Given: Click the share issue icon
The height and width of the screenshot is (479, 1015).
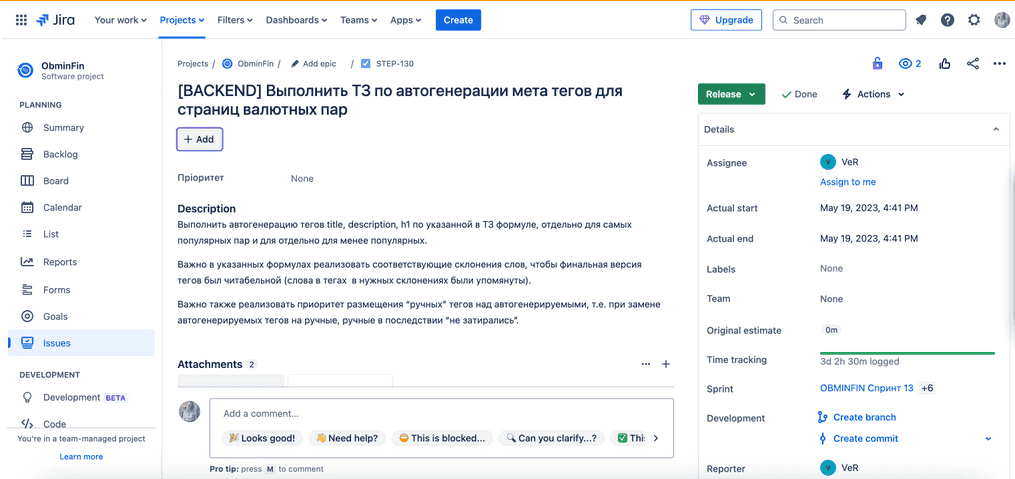Looking at the screenshot, I should (x=972, y=63).
